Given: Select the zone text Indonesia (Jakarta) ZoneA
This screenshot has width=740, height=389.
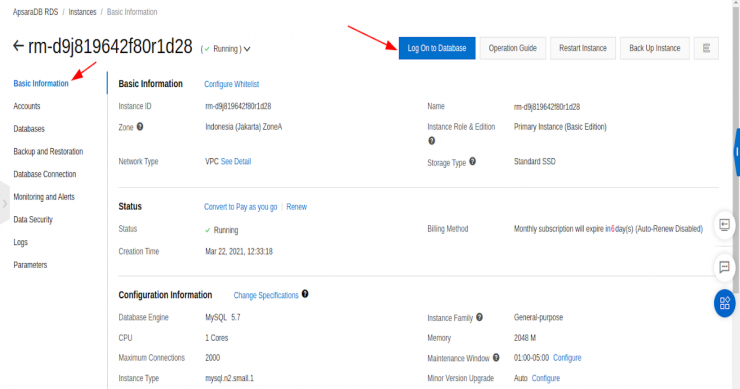Looking at the screenshot, I should (x=244, y=127).
